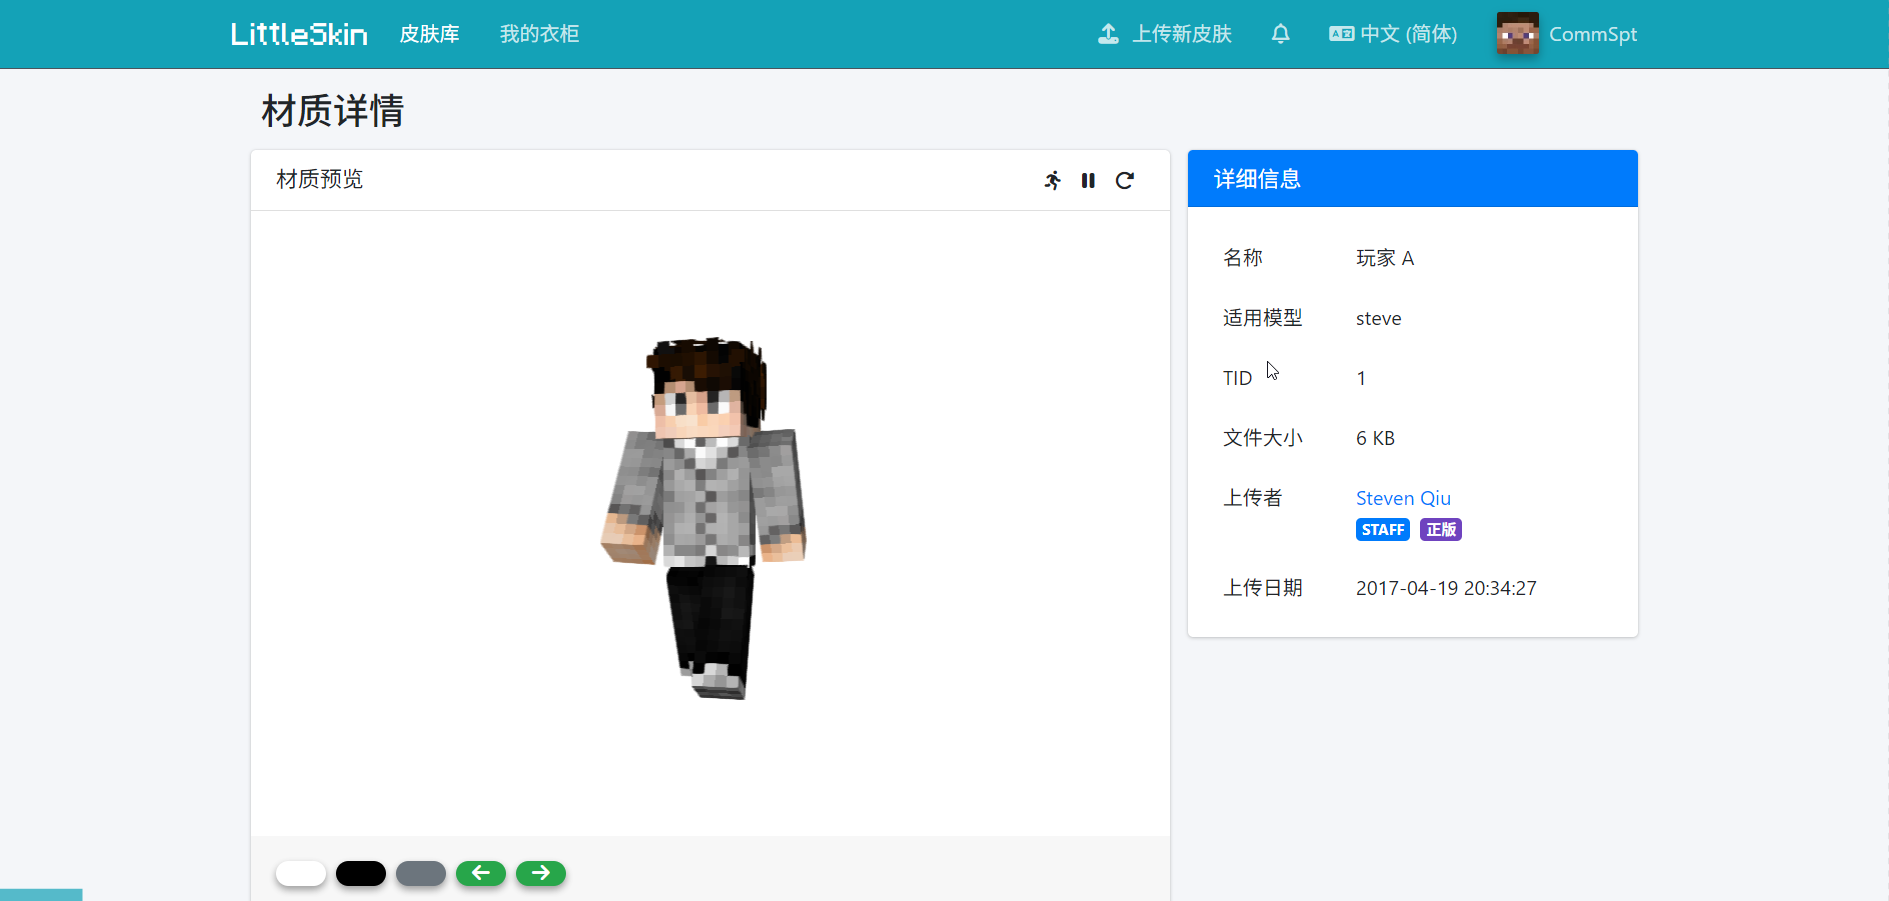1889x901 pixels.
Task: Click the LittleSkin logo
Action: pos(299,34)
